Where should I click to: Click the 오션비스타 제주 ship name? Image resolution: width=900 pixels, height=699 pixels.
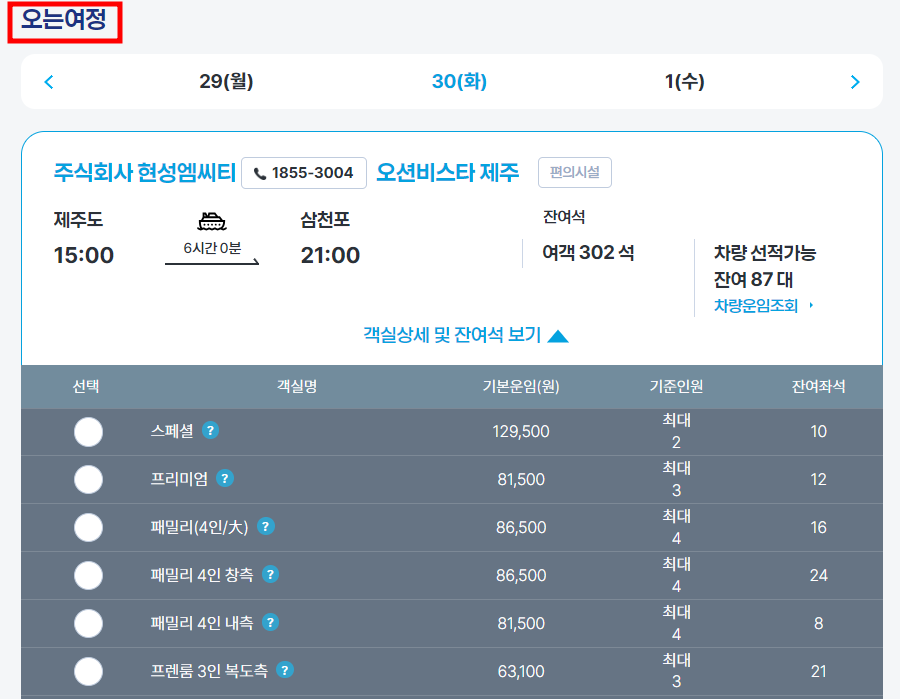pos(447,171)
